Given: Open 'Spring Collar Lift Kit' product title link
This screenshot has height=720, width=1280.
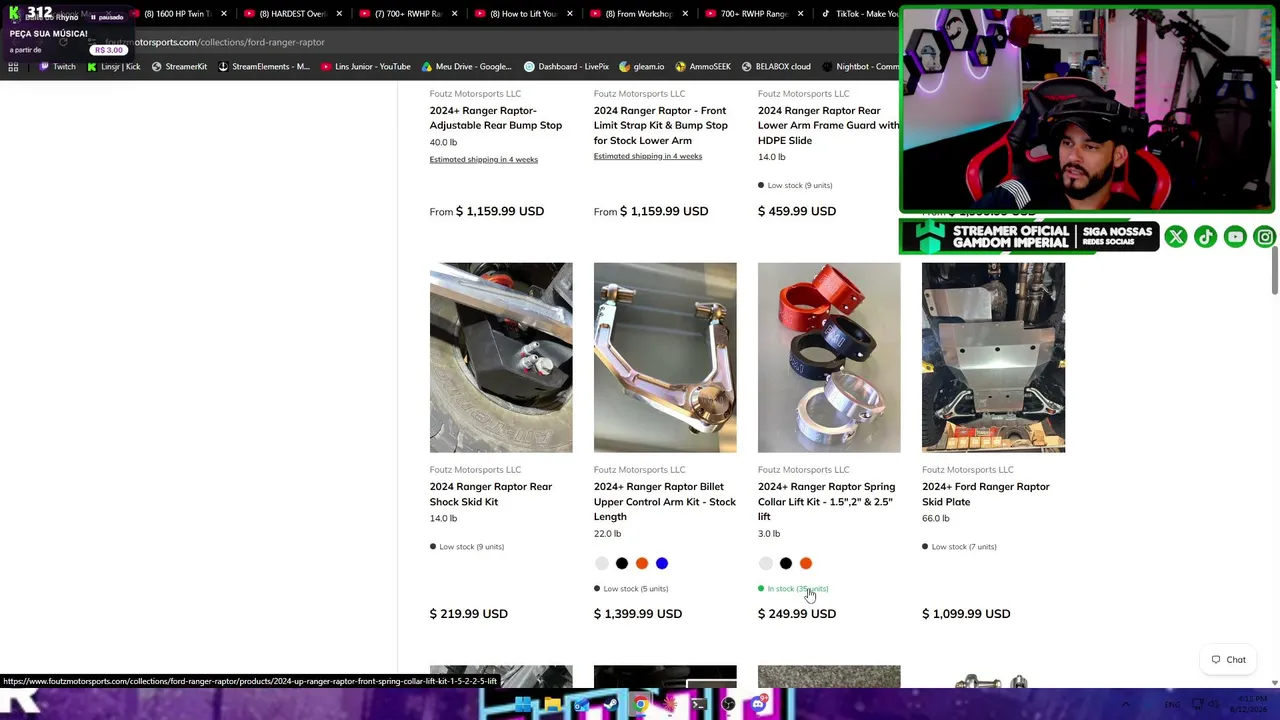Looking at the screenshot, I should click(x=827, y=502).
